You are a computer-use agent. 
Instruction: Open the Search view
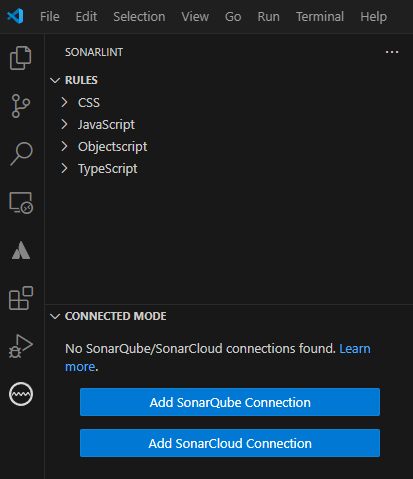tap(21, 154)
